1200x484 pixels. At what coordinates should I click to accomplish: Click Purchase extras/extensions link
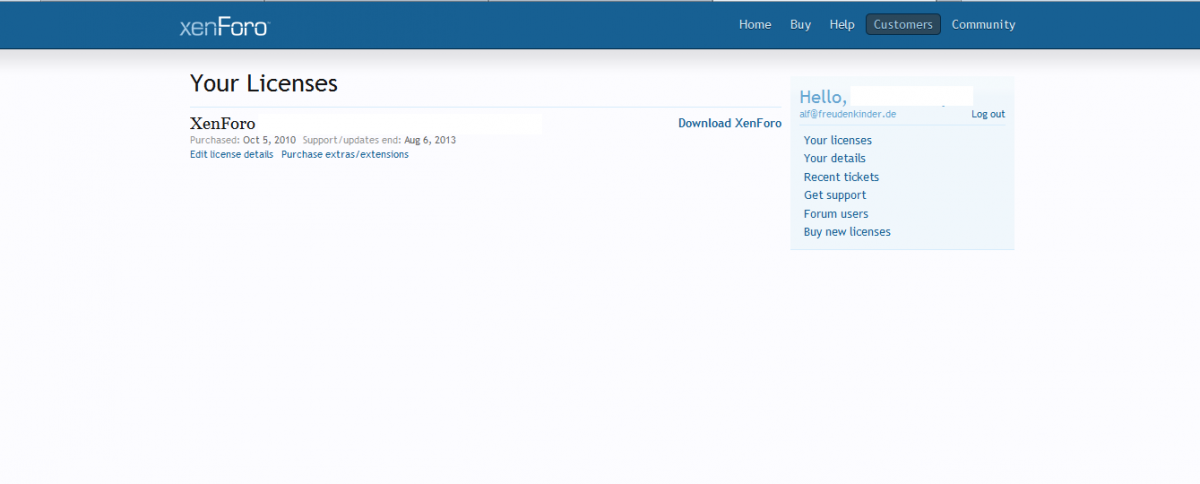click(345, 154)
